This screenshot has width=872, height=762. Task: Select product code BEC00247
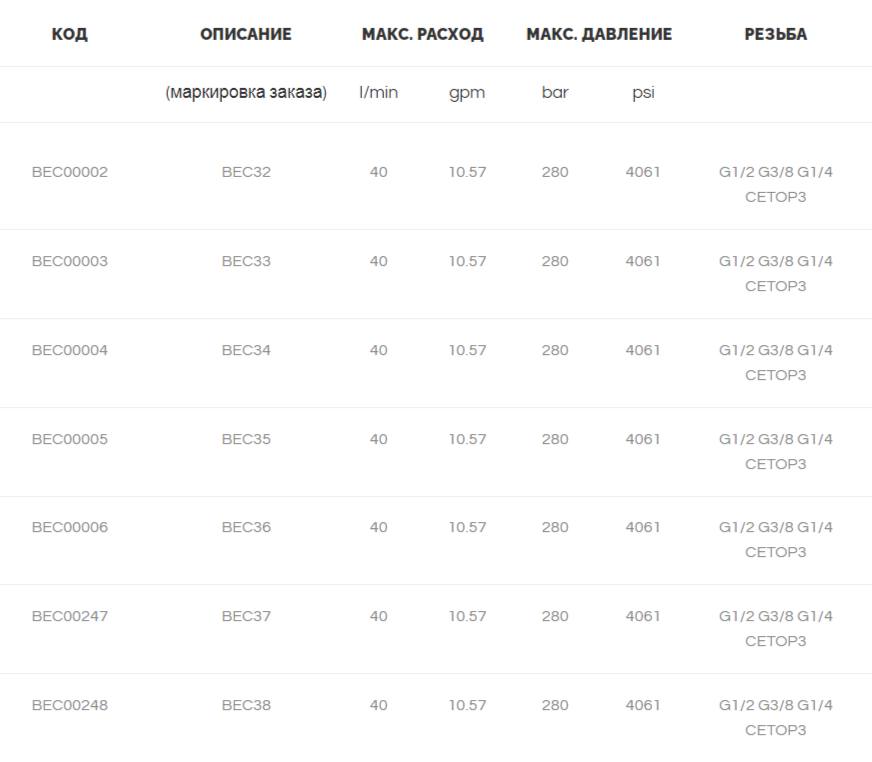[70, 616]
